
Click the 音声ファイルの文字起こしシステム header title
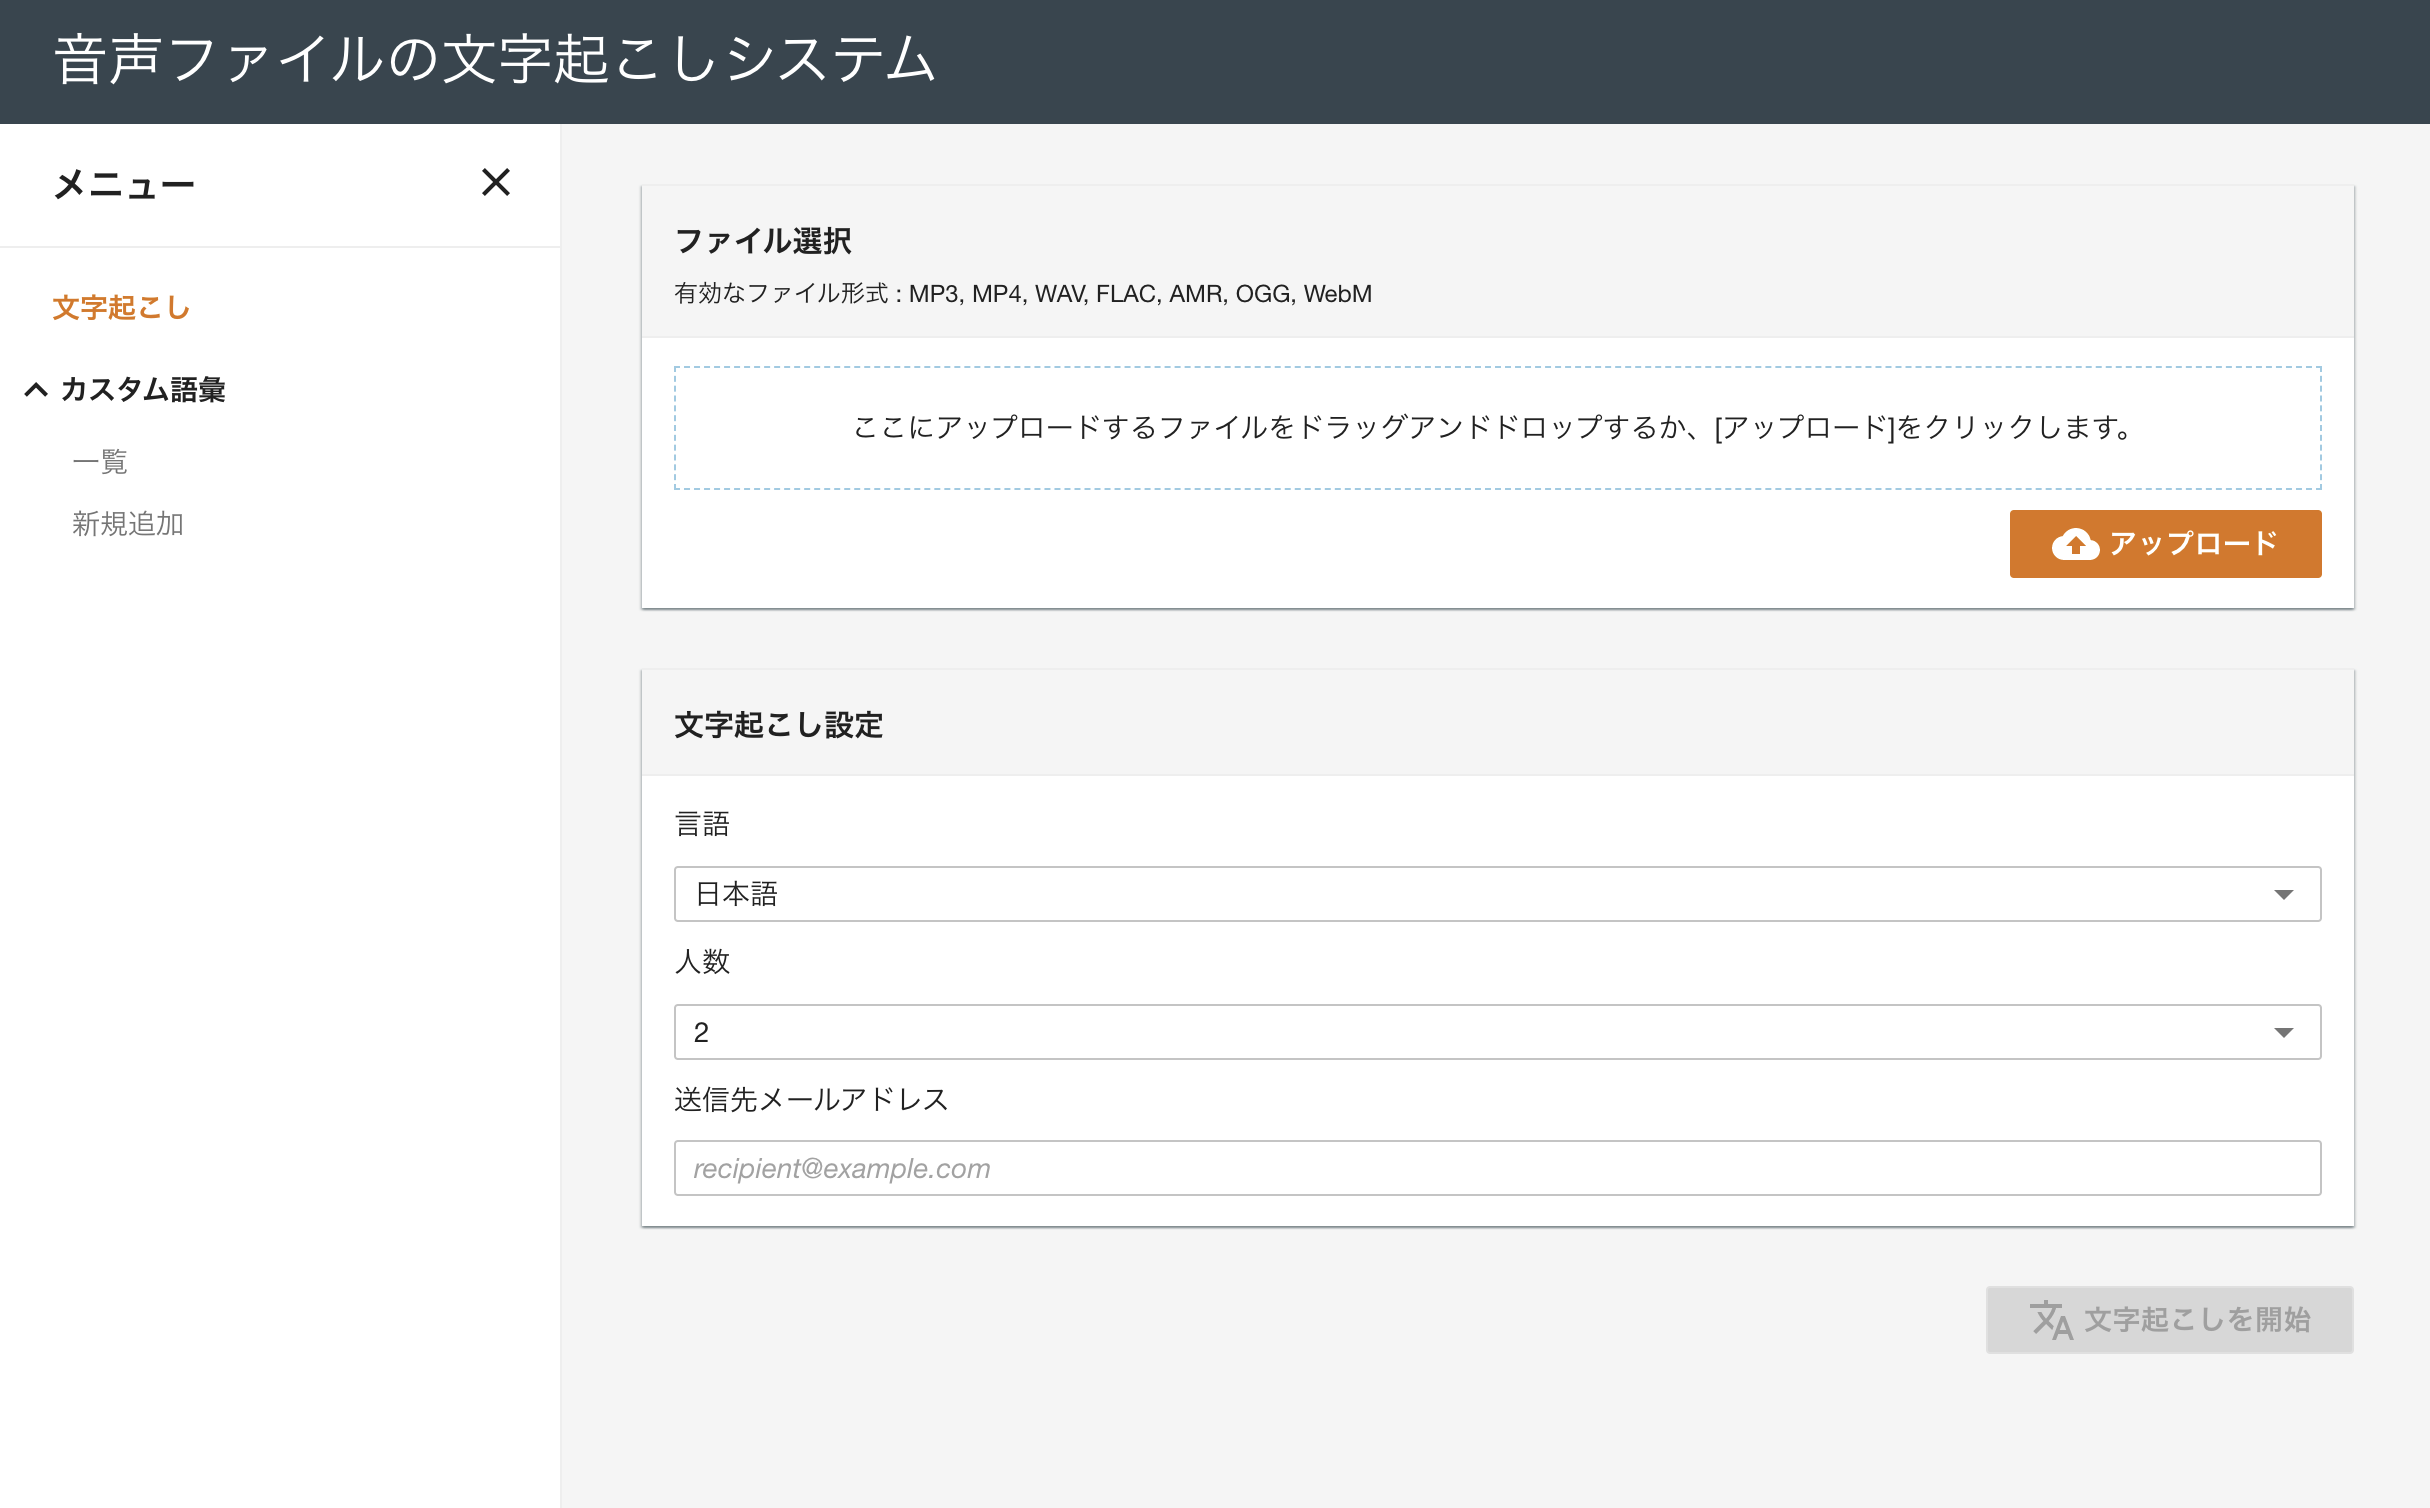(x=495, y=60)
